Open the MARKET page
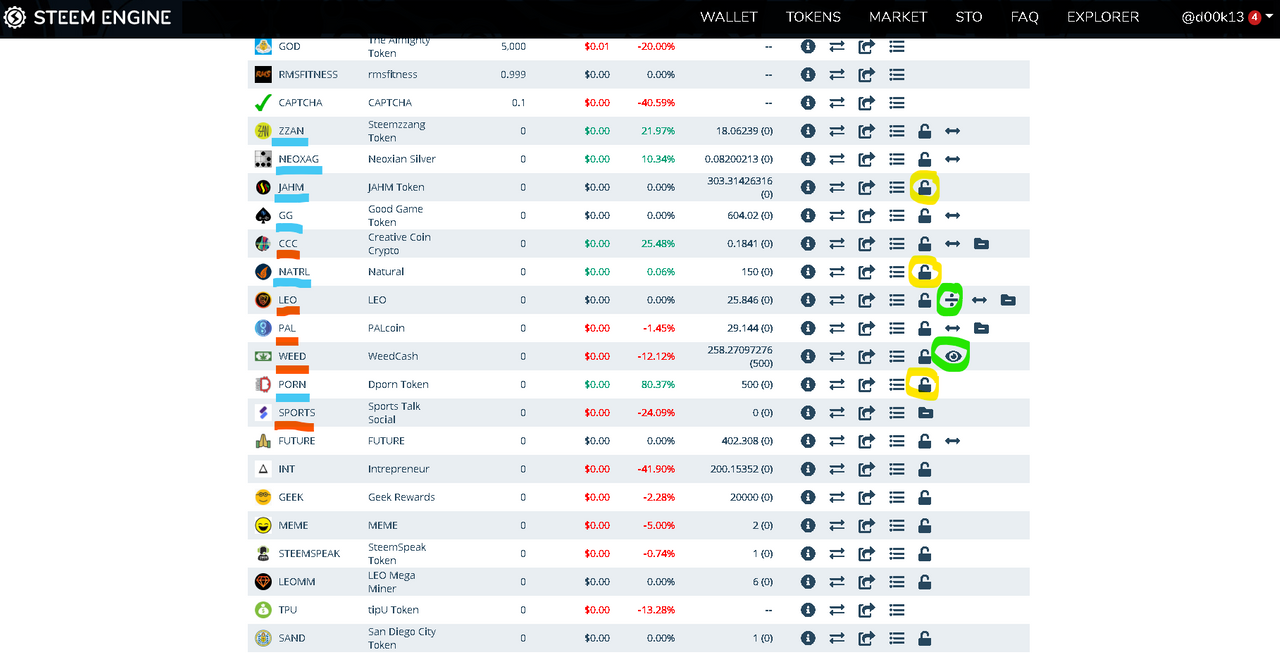The height and width of the screenshot is (653, 1280). (898, 17)
